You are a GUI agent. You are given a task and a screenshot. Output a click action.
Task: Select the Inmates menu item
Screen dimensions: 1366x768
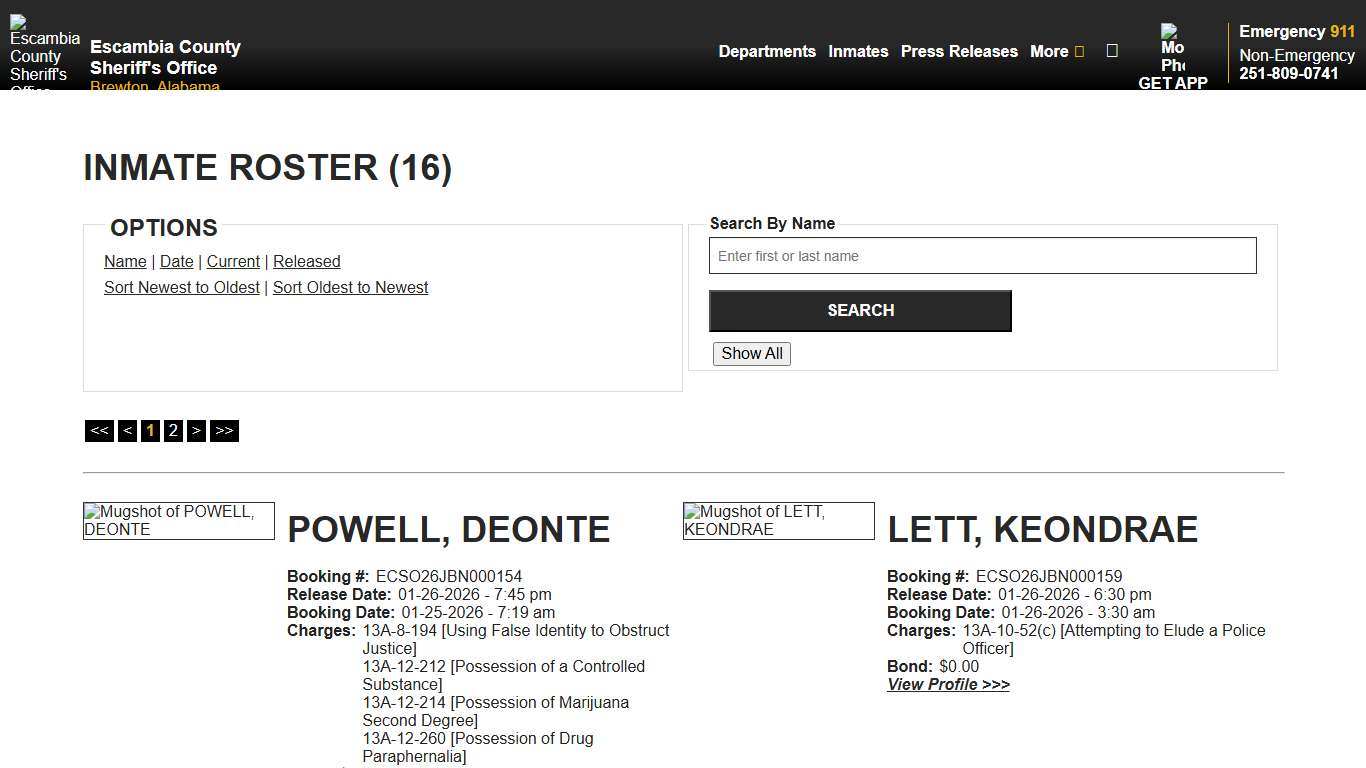(x=858, y=51)
